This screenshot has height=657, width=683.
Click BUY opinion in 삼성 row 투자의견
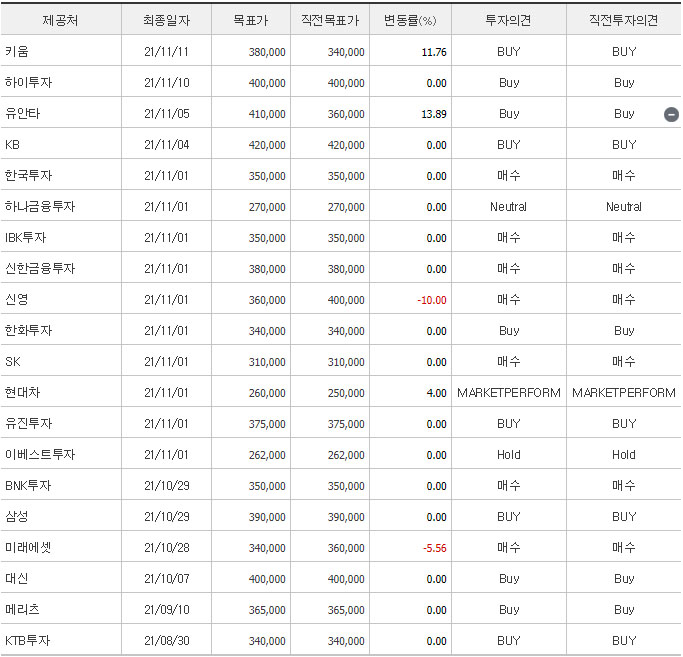509,516
